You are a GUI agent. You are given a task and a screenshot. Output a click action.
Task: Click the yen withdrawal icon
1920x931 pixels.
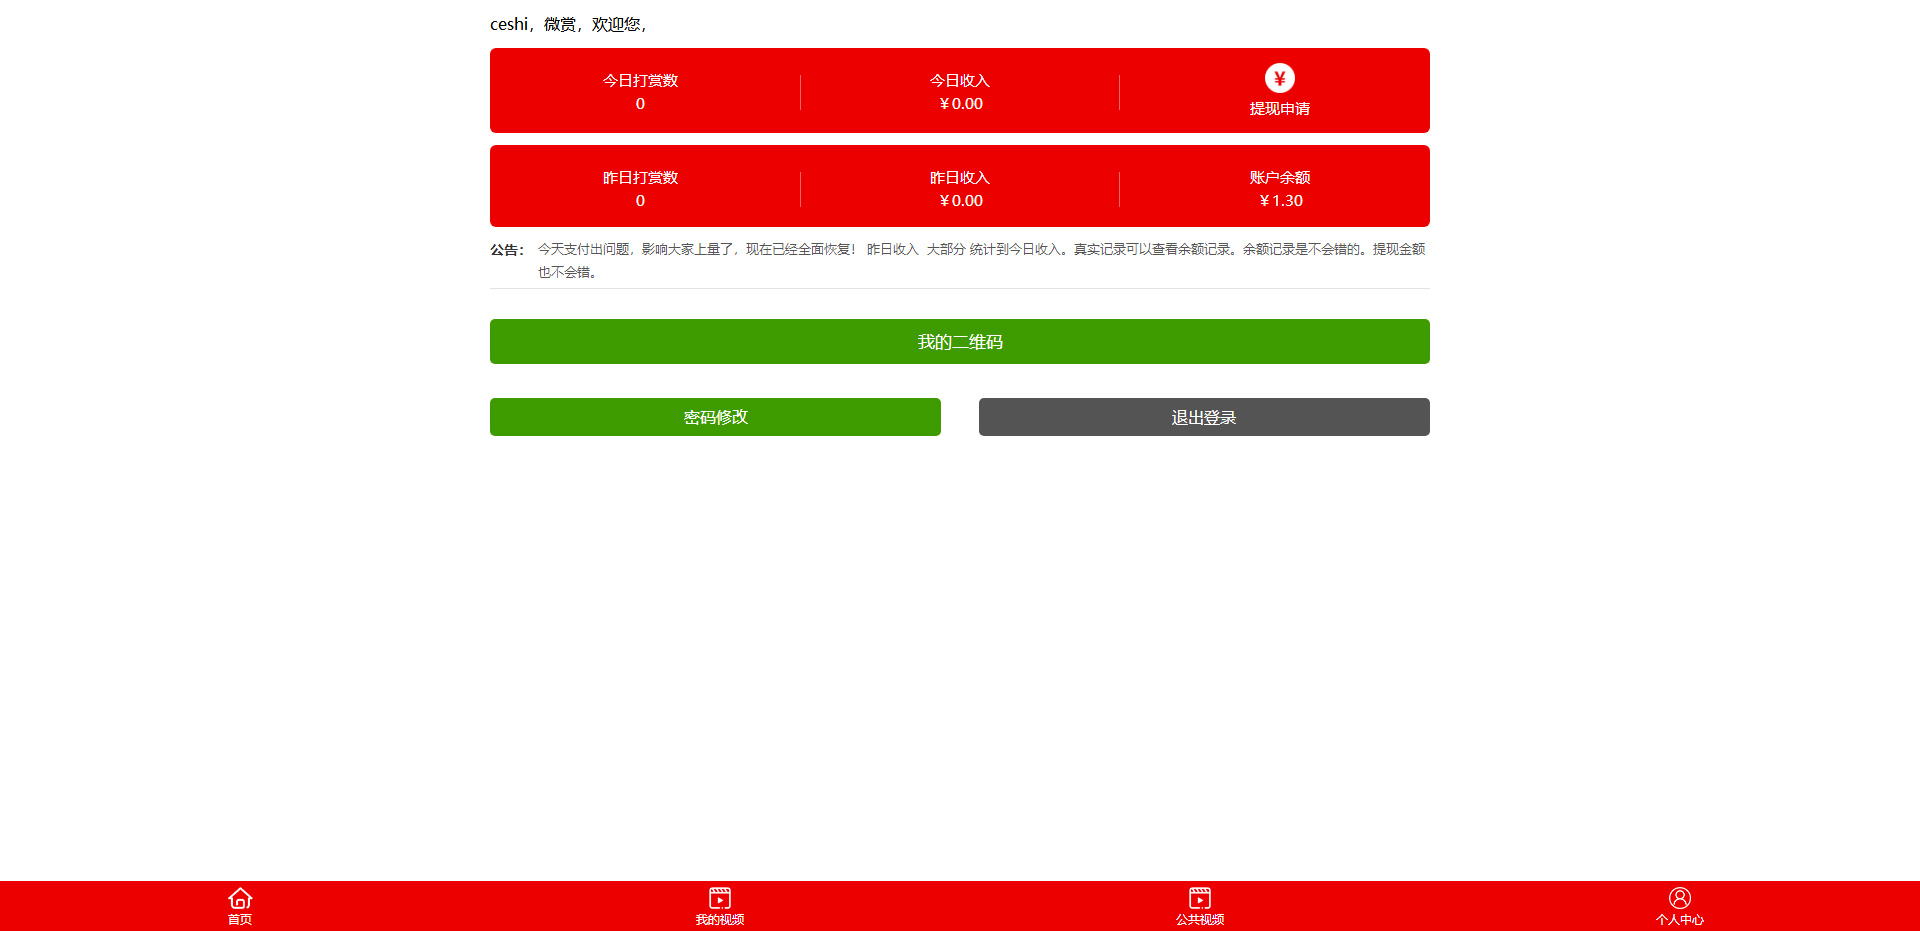[x=1280, y=78]
